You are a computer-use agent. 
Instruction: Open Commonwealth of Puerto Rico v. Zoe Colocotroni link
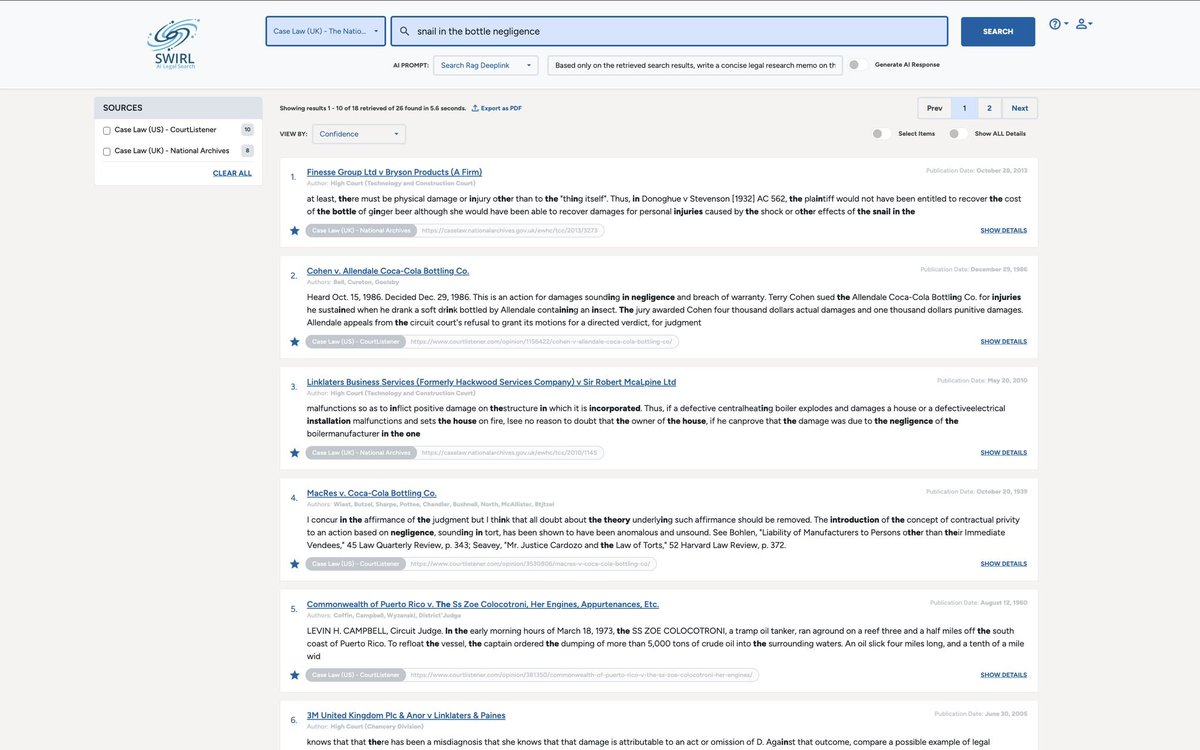483,604
